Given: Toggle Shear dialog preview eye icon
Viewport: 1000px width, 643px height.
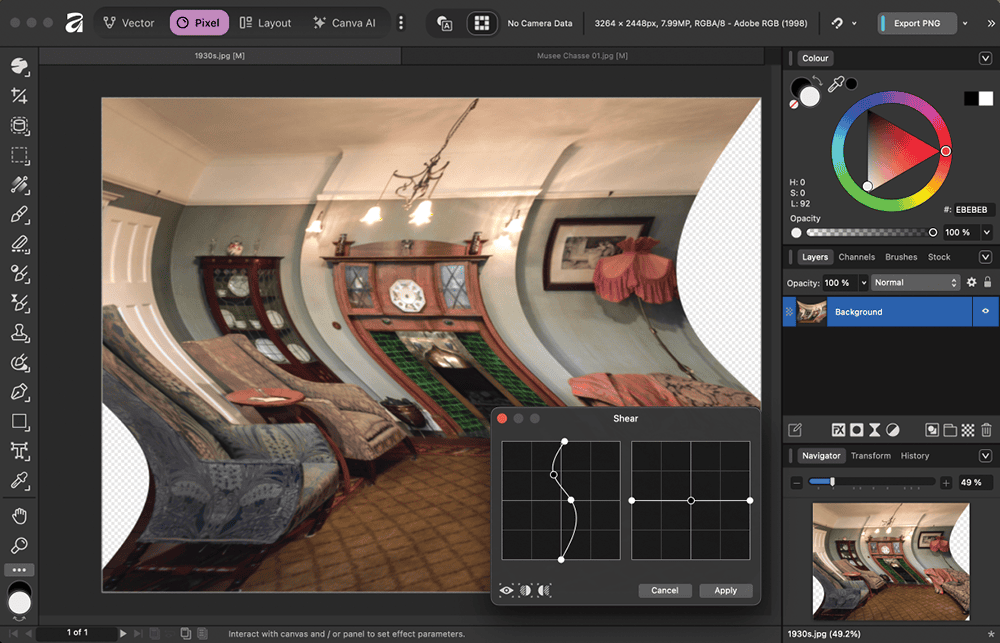Looking at the screenshot, I should point(507,591).
